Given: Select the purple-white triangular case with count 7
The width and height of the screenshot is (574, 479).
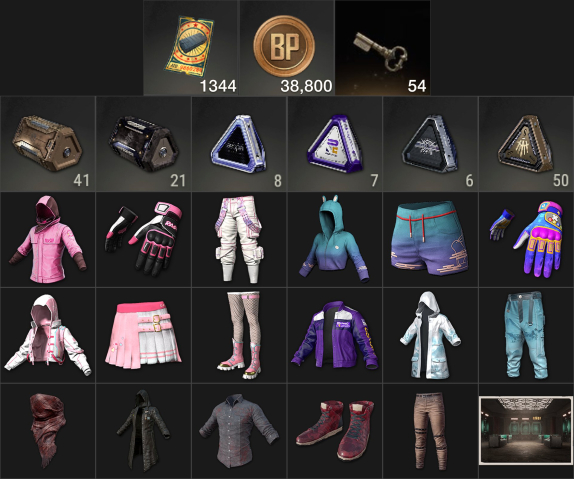Looking at the screenshot, I should [335, 144].
